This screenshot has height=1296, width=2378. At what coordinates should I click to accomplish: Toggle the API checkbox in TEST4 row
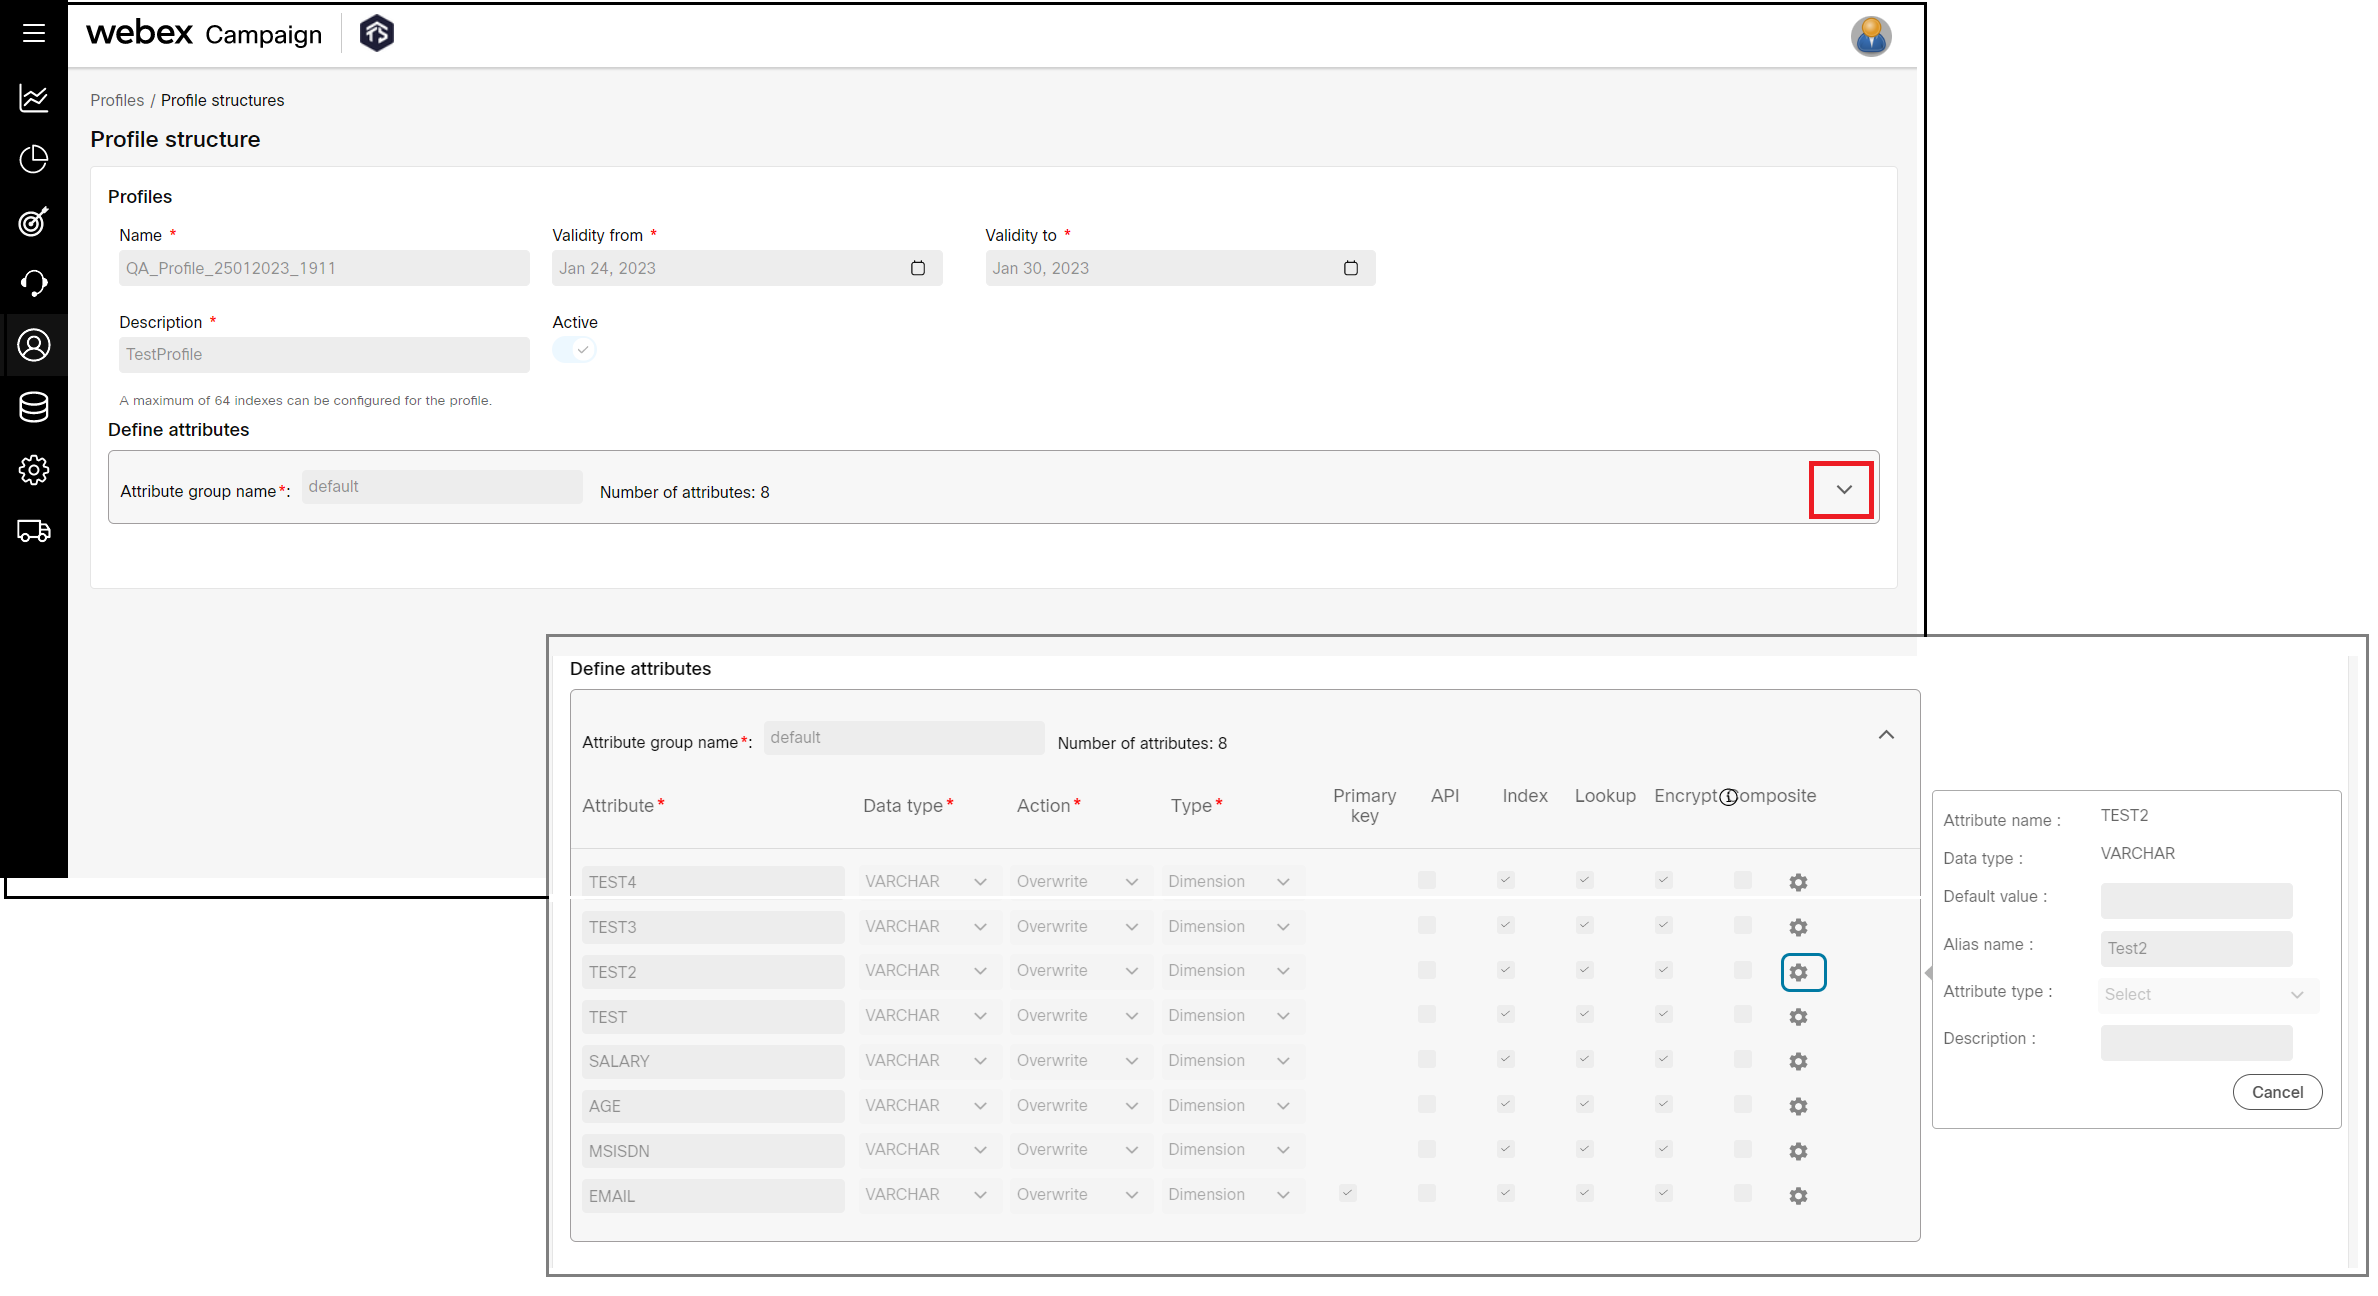(1427, 880)
